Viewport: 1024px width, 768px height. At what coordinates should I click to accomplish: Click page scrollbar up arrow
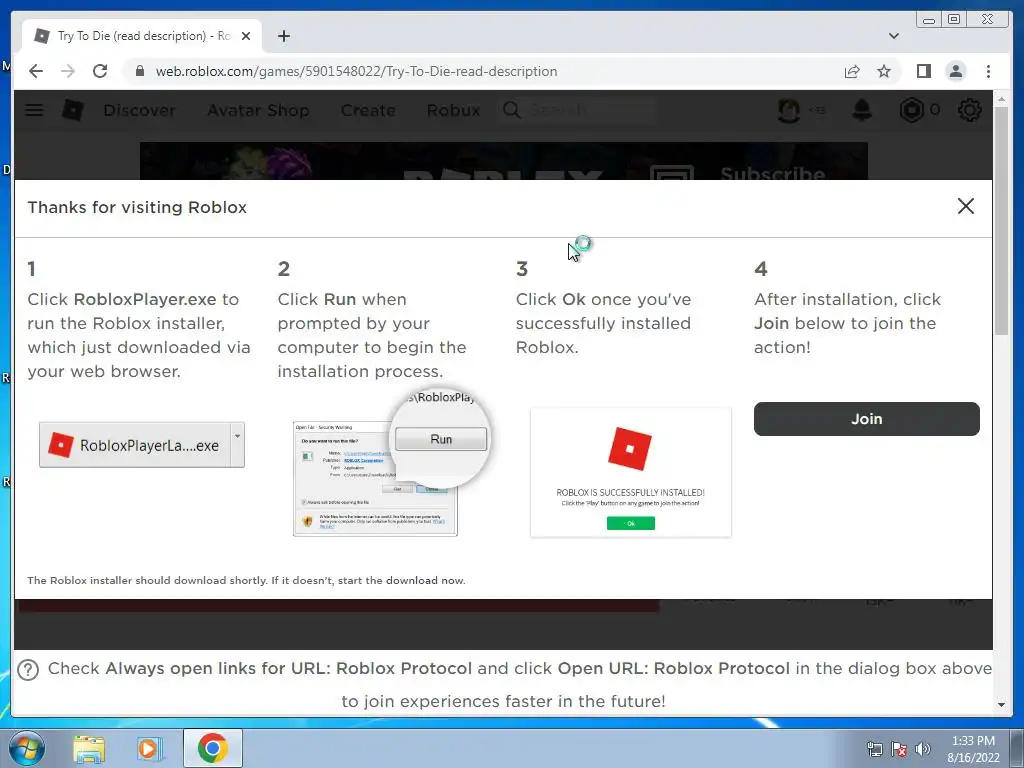coord(1001,99)
